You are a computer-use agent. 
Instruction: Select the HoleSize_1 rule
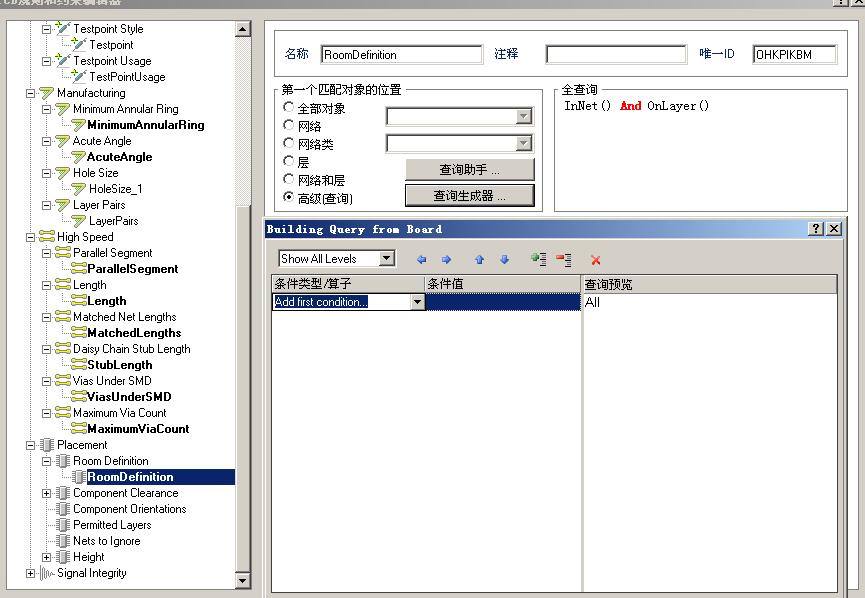(x=116, y=189)
